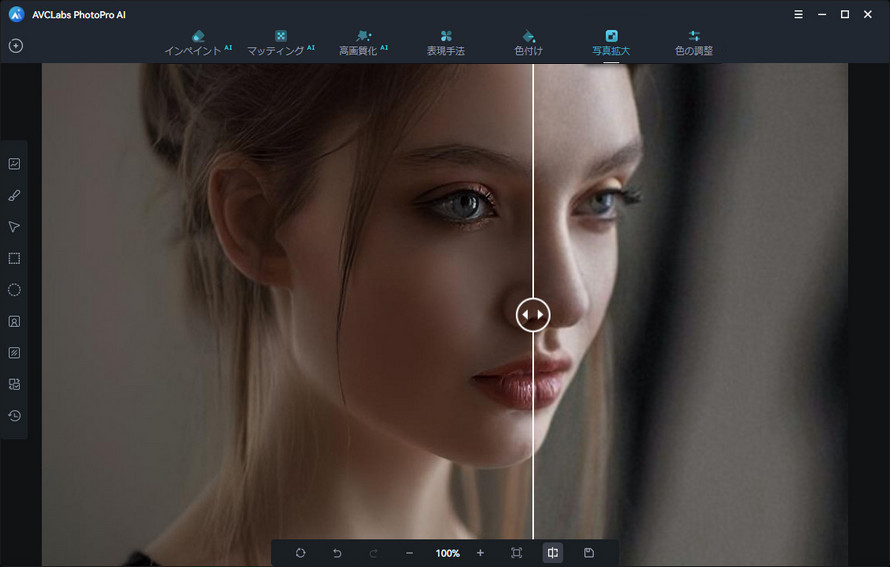Select the 色付け colorize tab
Screen dimensions: 890x567
click(528, 43)
